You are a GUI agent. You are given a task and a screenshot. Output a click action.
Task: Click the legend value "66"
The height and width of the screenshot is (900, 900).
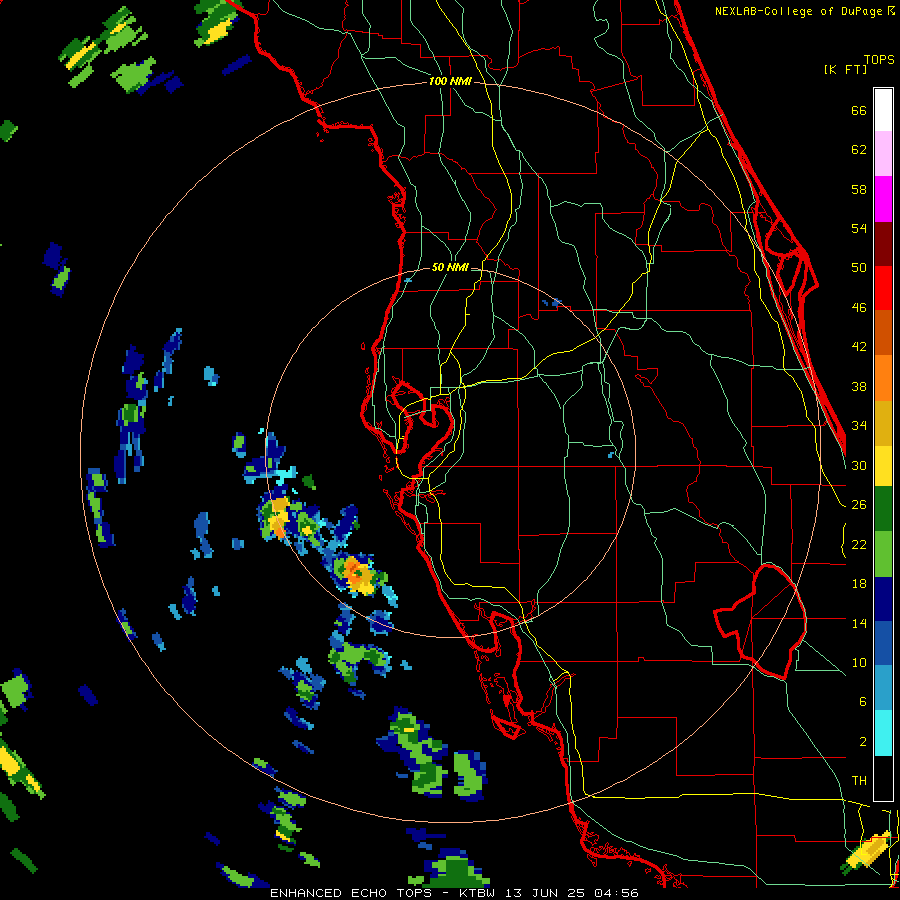tap(859, 111)
